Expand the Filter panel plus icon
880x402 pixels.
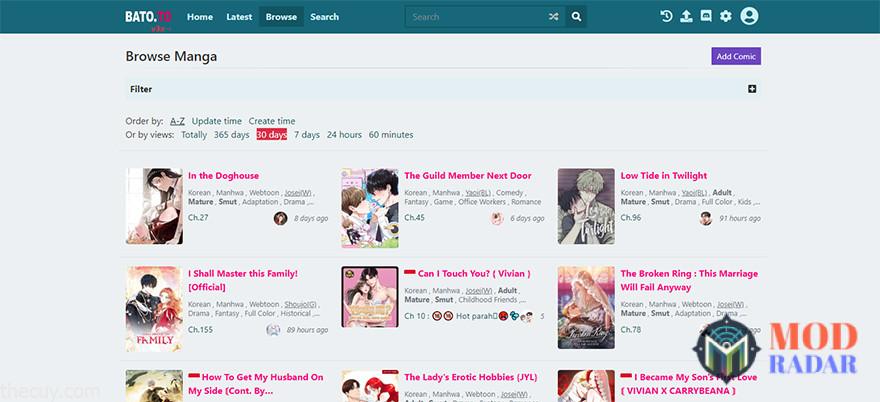pyautogui.click(x=752, y=89)
